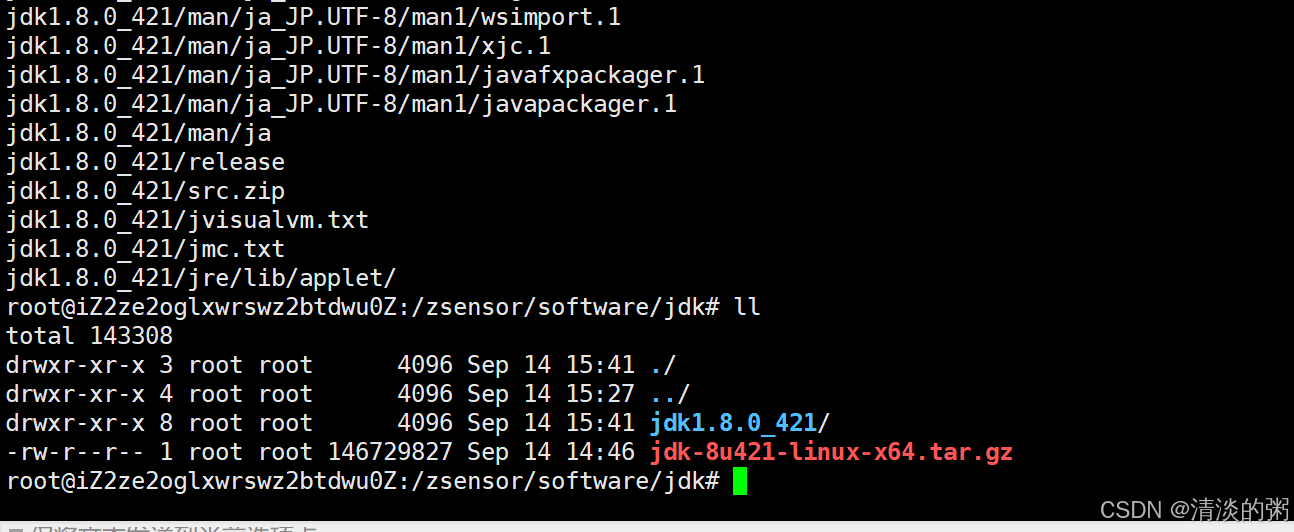Click the jdk1.8.0_421/jvisualvm.txt line
Screen dimensions: 1294x532
click(x=188, y=220)
